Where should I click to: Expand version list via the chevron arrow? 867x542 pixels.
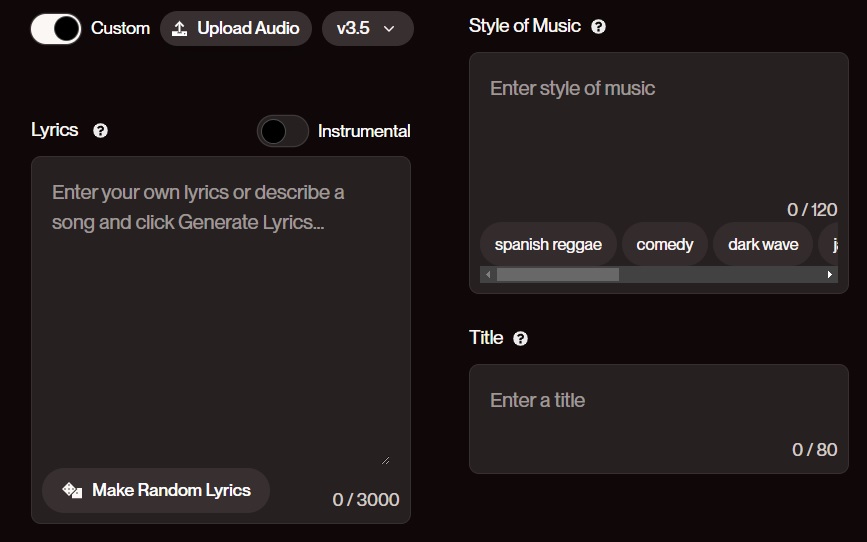tap(389, 29)
